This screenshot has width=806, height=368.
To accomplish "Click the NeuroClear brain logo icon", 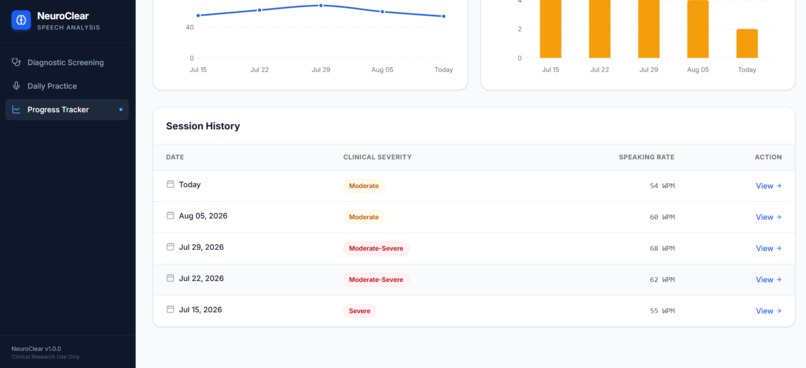I will coord(21,21).
